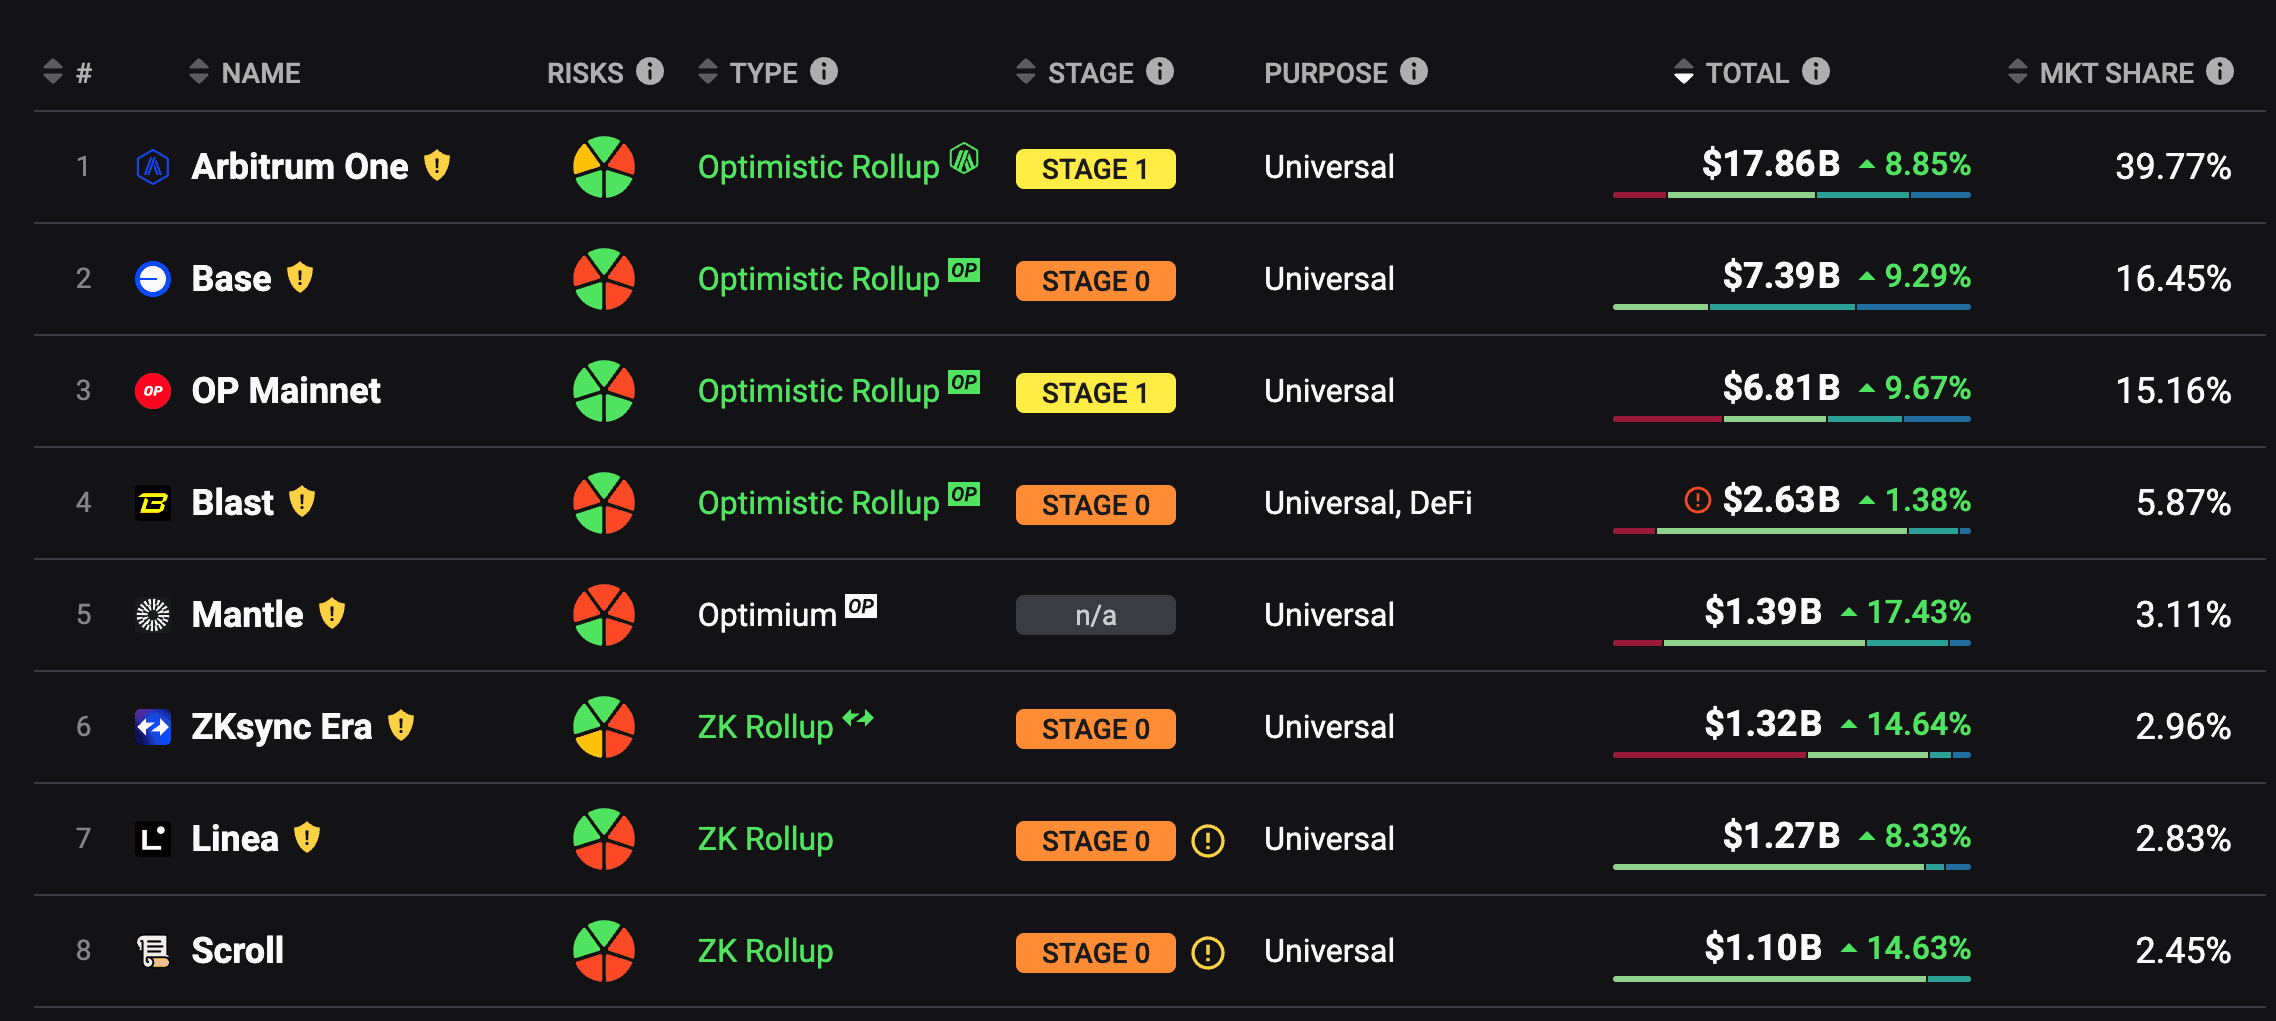Click the Universal, DeFi purpose for Blast
Image resolution: width=2276 pixels, height=1021 pixels.
pos(1368,502)
